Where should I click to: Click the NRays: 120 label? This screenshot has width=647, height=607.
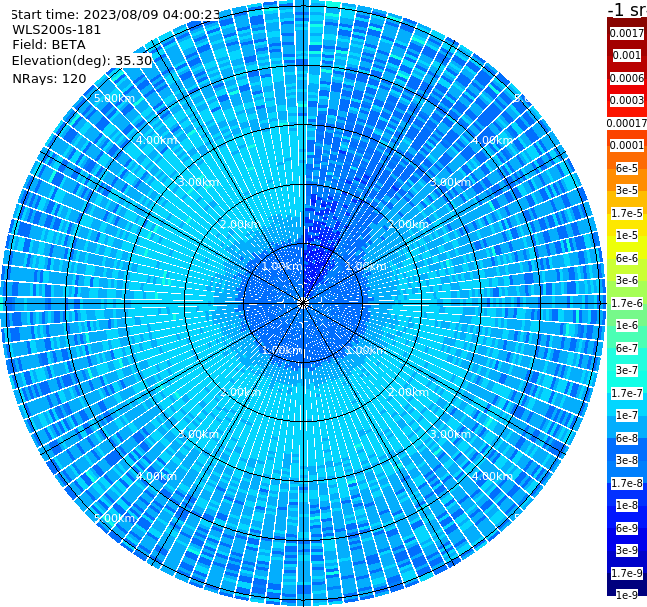point(49,78)
